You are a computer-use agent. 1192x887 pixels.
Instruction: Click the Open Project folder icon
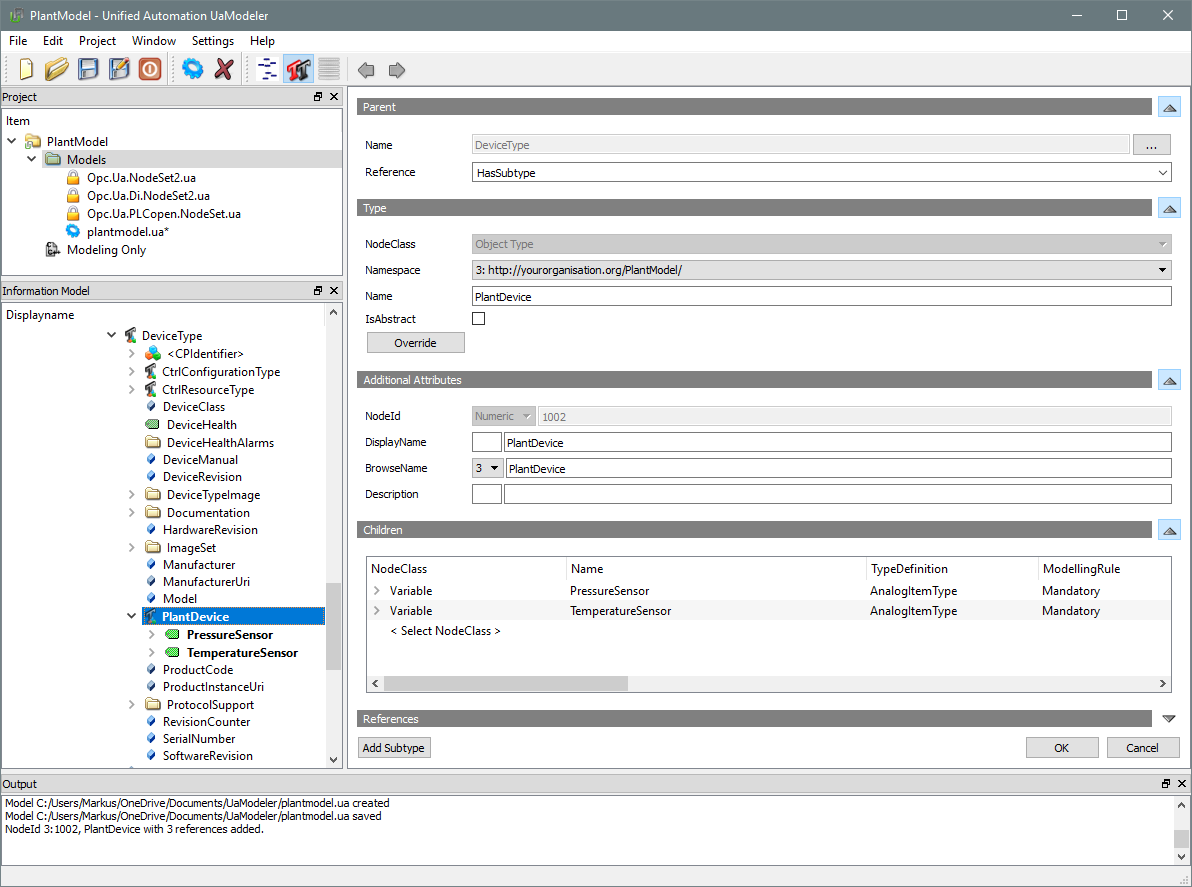point(57,69)
